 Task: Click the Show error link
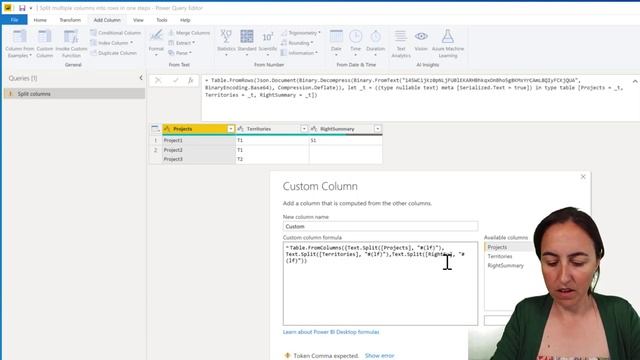click(x=379, y=356)
